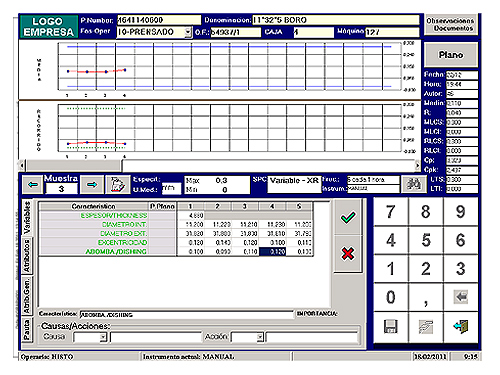This screenshot has height=375, width=500.
Task: Click chart scrollbar left arrow
Action: [x=22, y=165]
